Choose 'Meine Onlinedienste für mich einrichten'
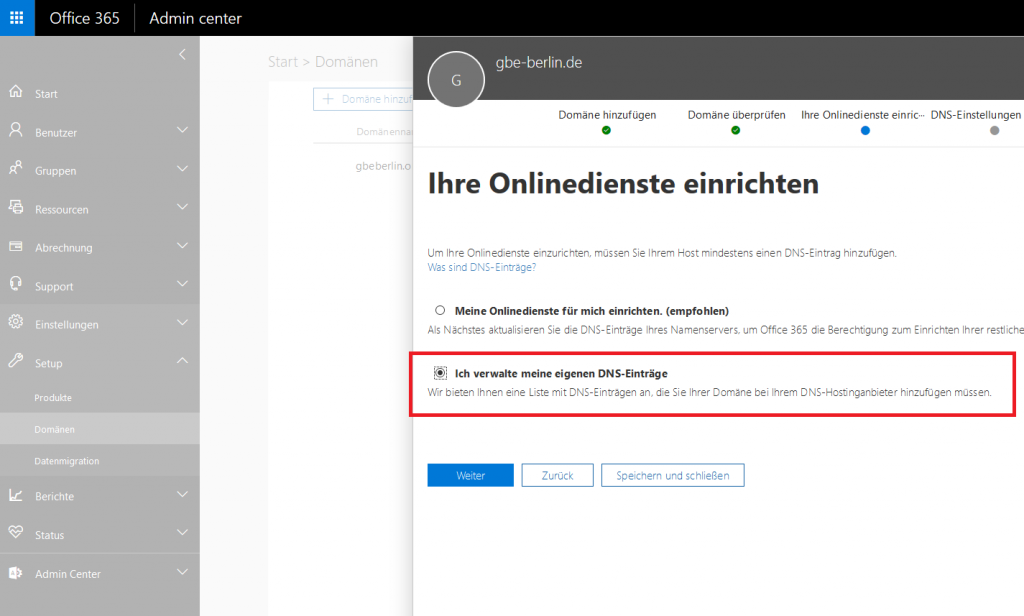Screen dimensions: 1024x616 pyautogui.click(x=439, y=310)
